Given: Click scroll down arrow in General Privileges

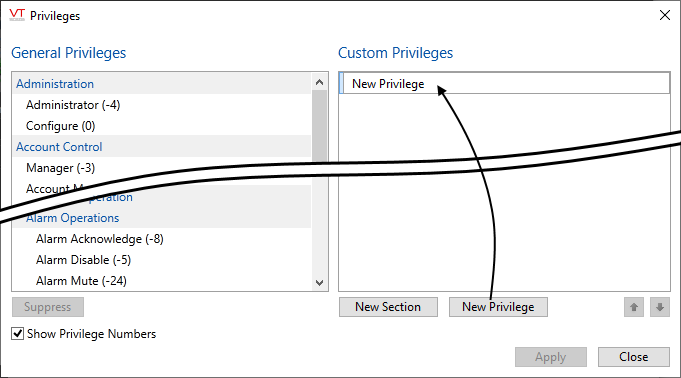Looking at the screenshot, I should pos(320,282).
